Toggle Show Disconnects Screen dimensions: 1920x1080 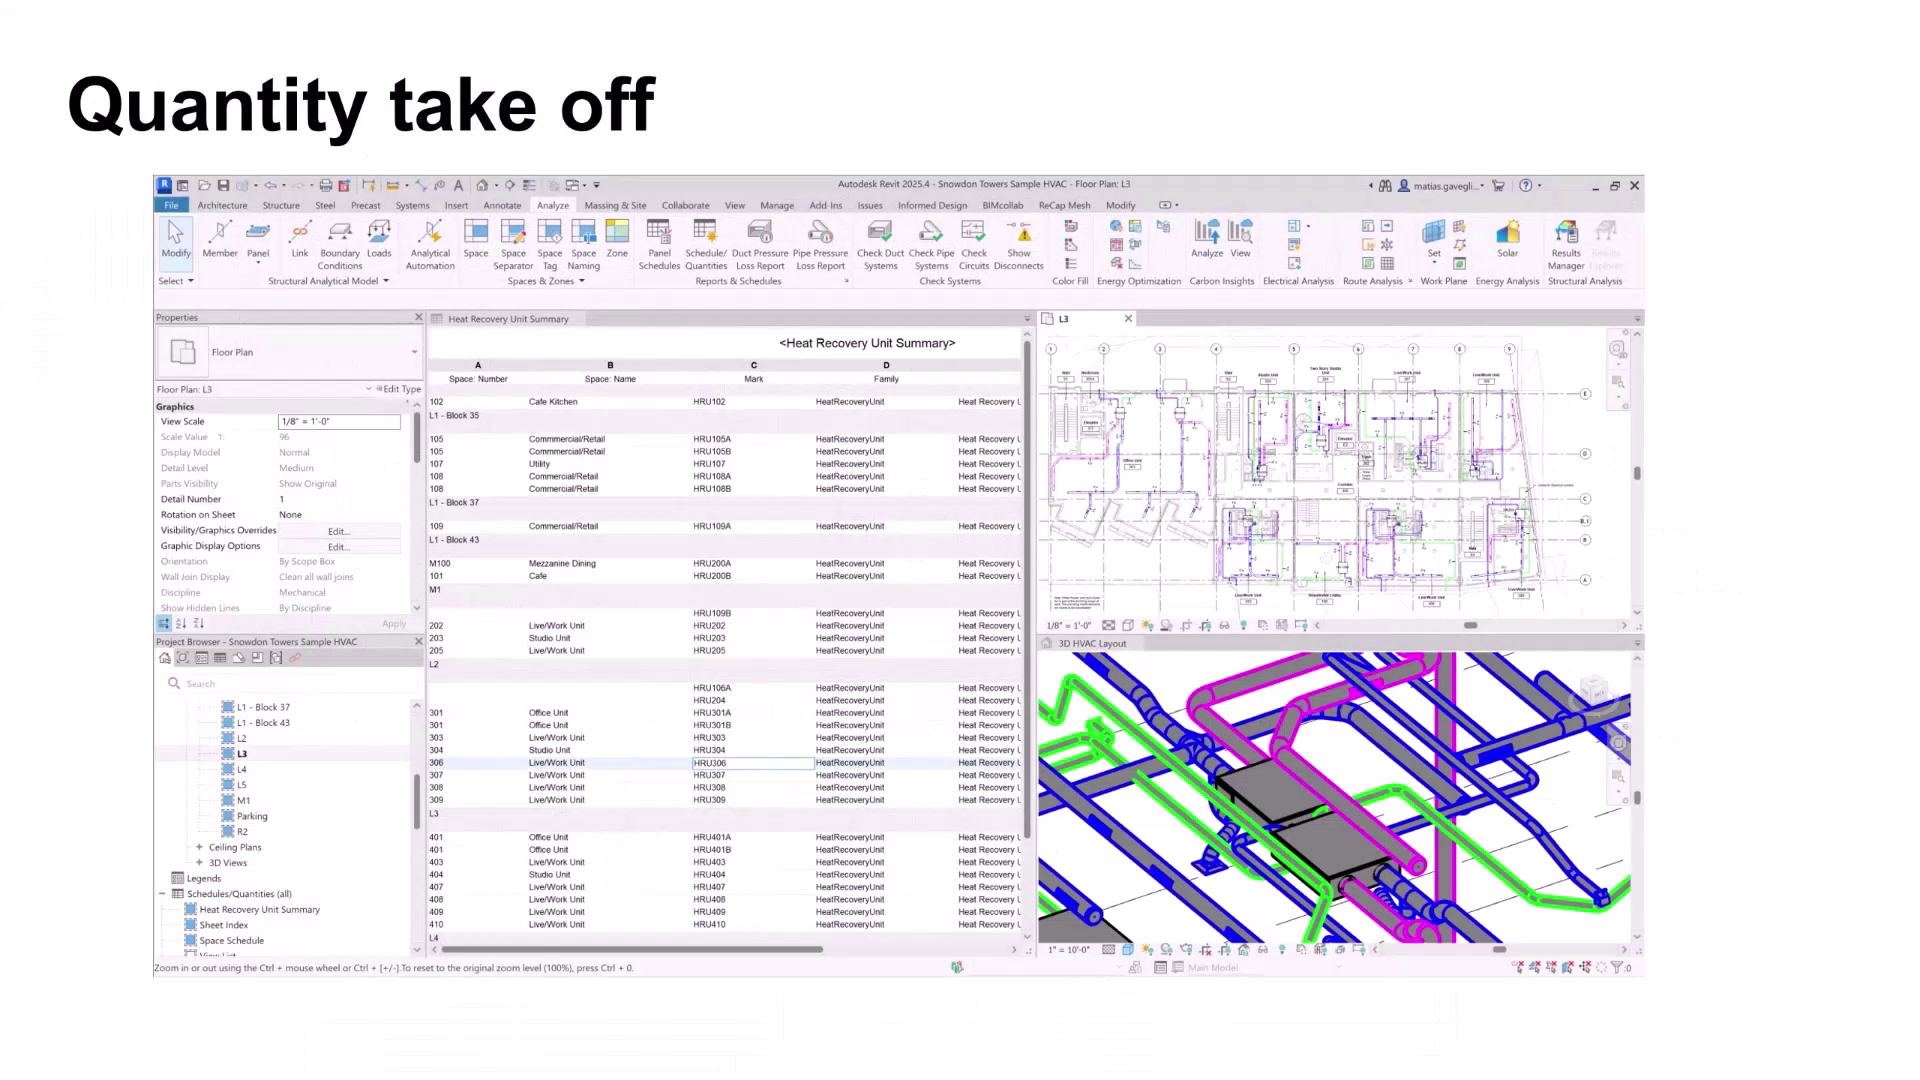[1019, 243]
